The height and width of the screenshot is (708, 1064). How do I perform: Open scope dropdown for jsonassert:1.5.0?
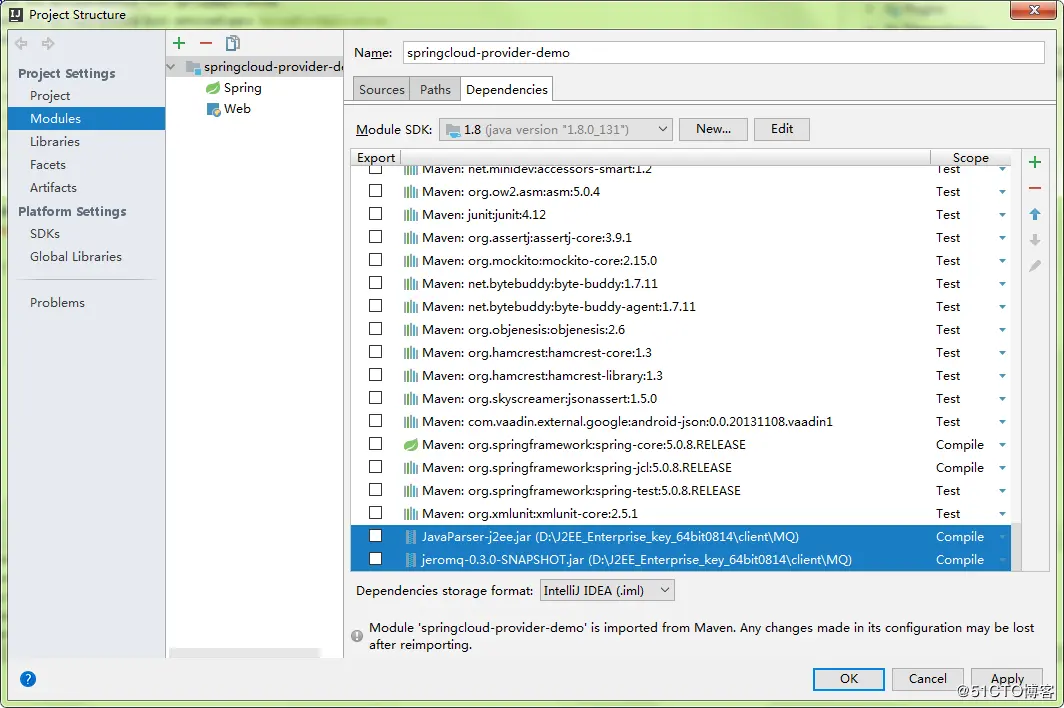click(x=1002, y=399)
